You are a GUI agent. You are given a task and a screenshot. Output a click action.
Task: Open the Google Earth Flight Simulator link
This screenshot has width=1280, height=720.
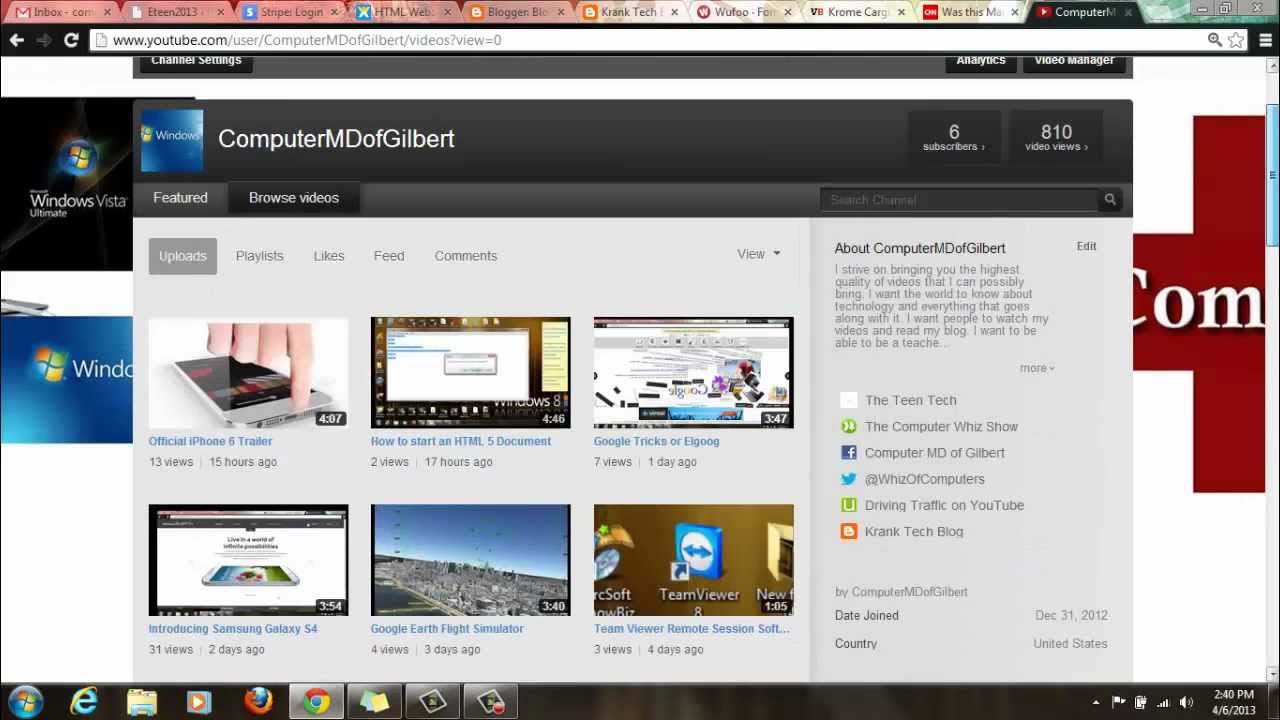447,629
